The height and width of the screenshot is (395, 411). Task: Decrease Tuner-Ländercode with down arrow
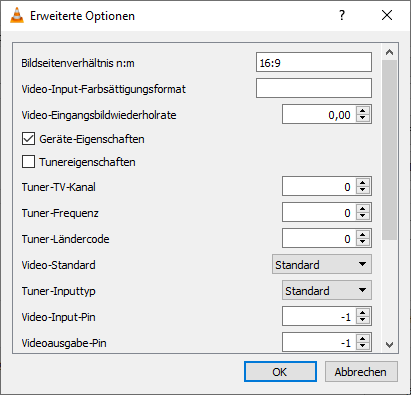(x=363, y=242)
